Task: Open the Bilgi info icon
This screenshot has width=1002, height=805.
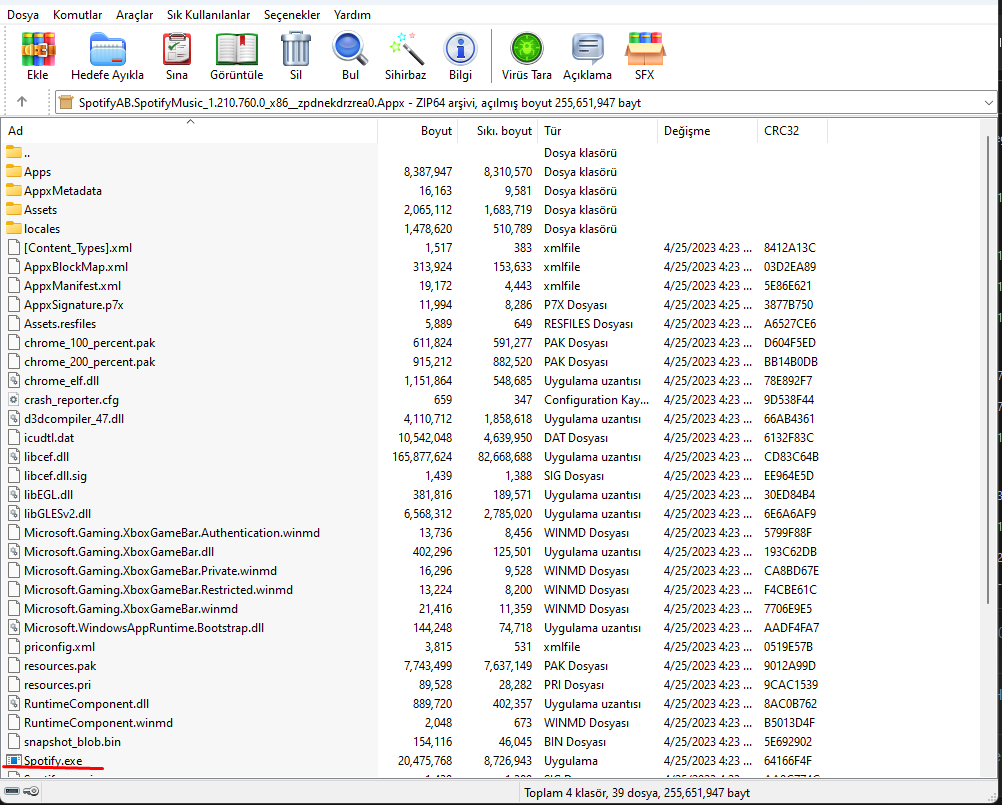Action: point(460,50)
